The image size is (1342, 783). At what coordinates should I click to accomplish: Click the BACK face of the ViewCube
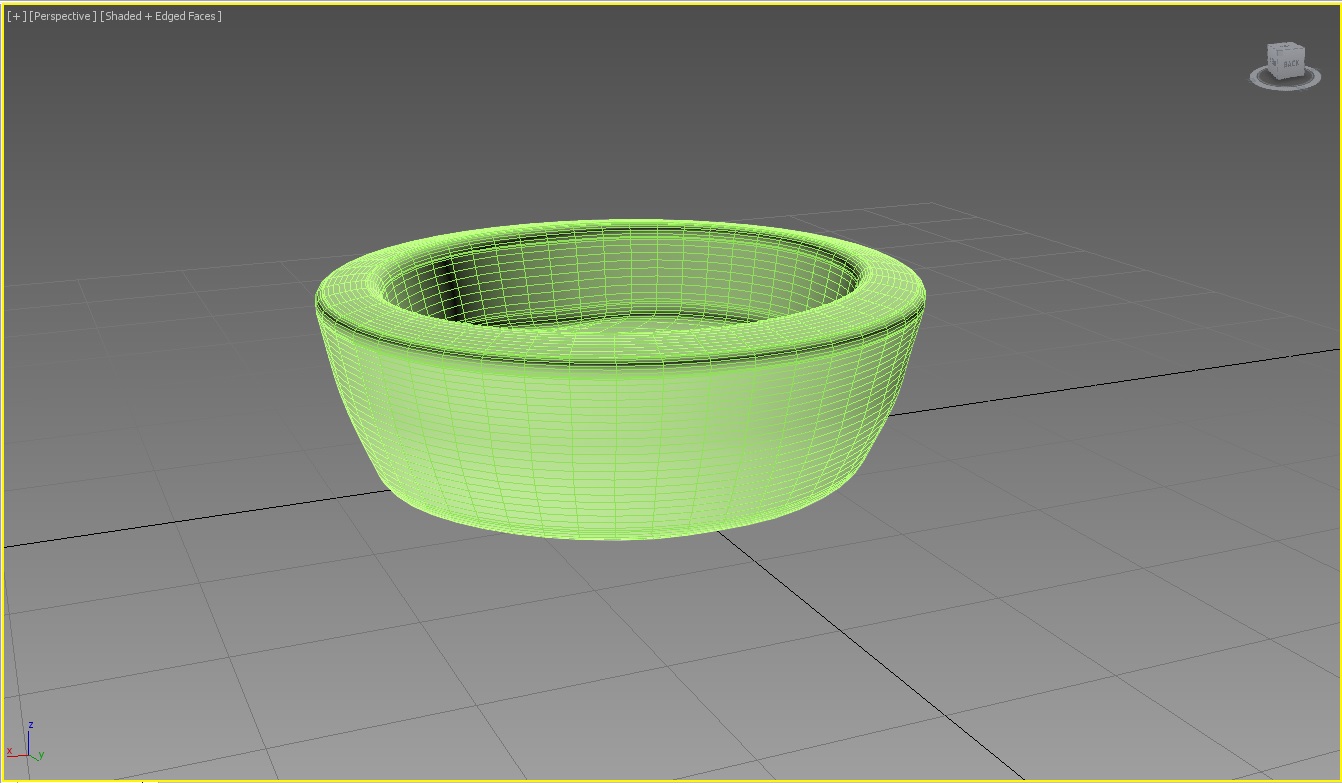pyautogui.click(x=1290, y=64)
